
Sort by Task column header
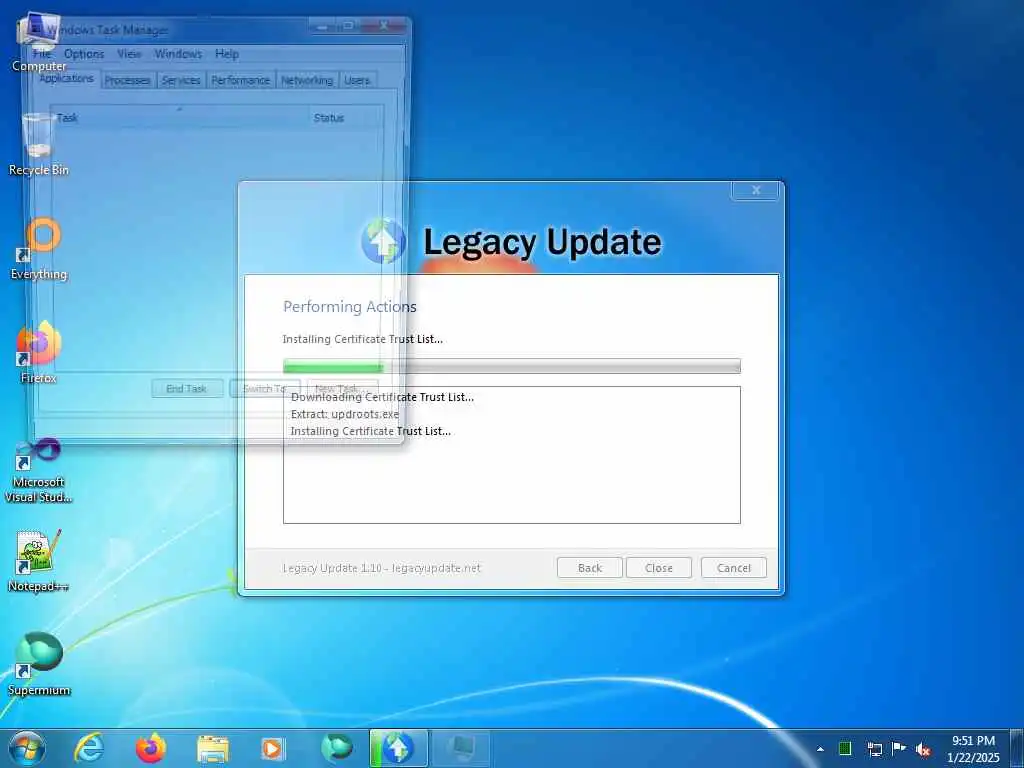(x=180, y=118)
